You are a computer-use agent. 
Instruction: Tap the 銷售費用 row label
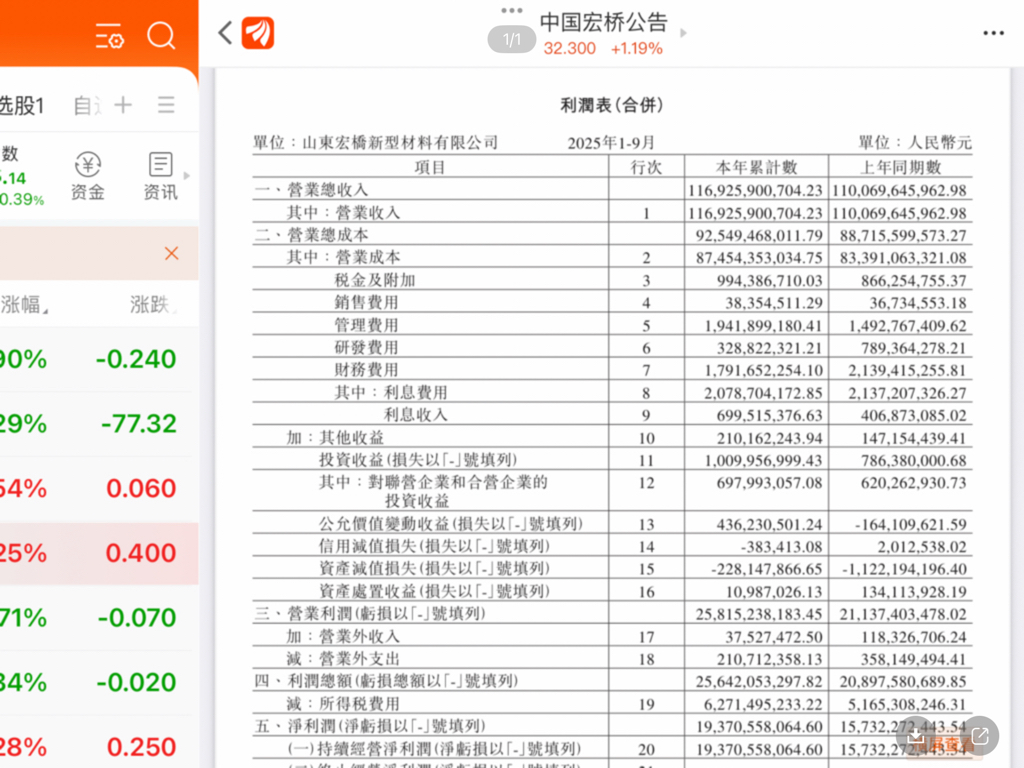pyautogui.click(x=366, y=302)
